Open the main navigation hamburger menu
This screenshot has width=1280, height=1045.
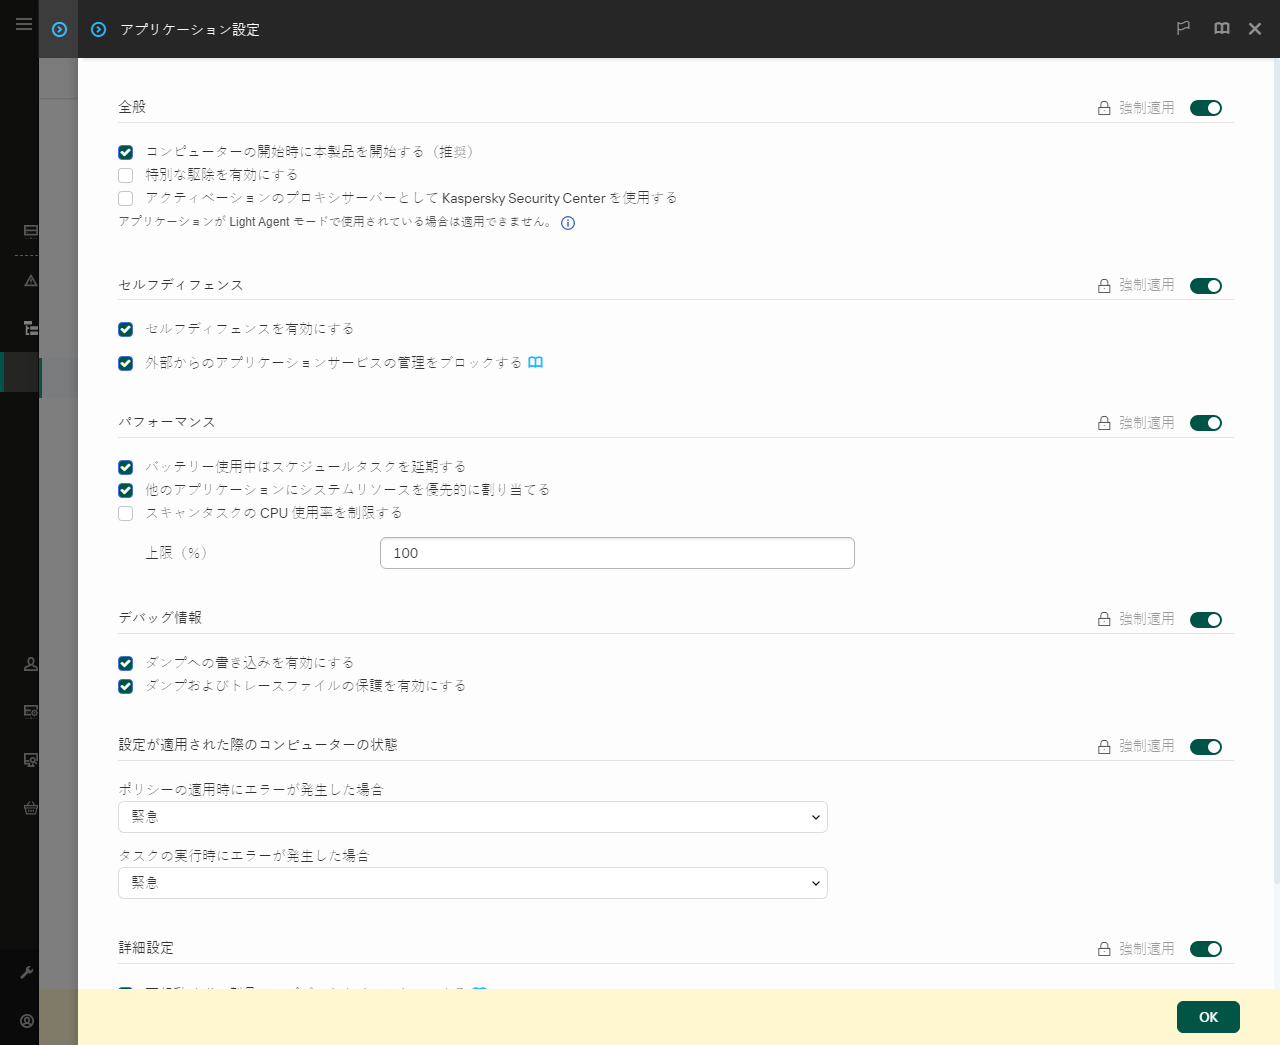[x=24, y=24]
